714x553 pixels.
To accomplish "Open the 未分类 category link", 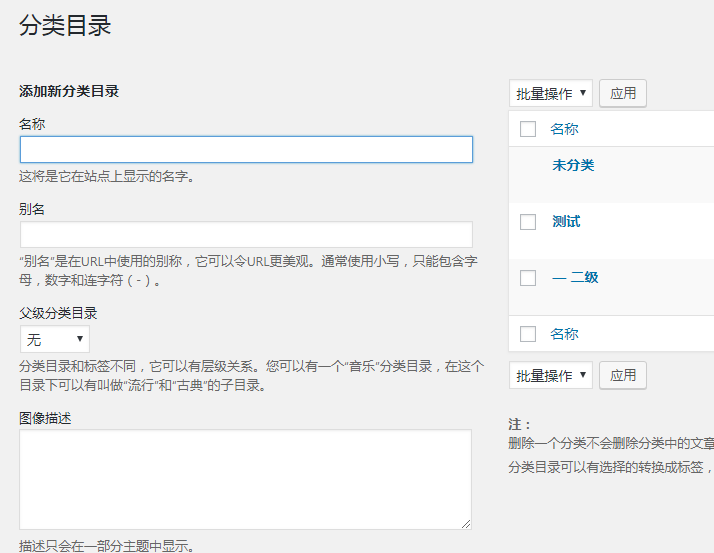I will 573,165.
